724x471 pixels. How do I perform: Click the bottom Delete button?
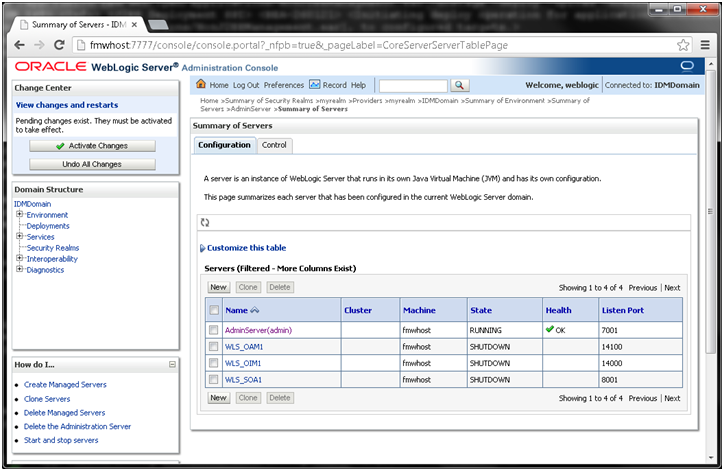pos(280,398)
